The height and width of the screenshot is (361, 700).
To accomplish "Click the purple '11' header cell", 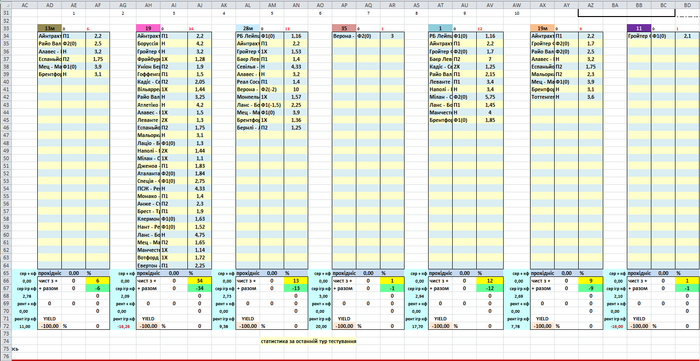I will 639,28.
